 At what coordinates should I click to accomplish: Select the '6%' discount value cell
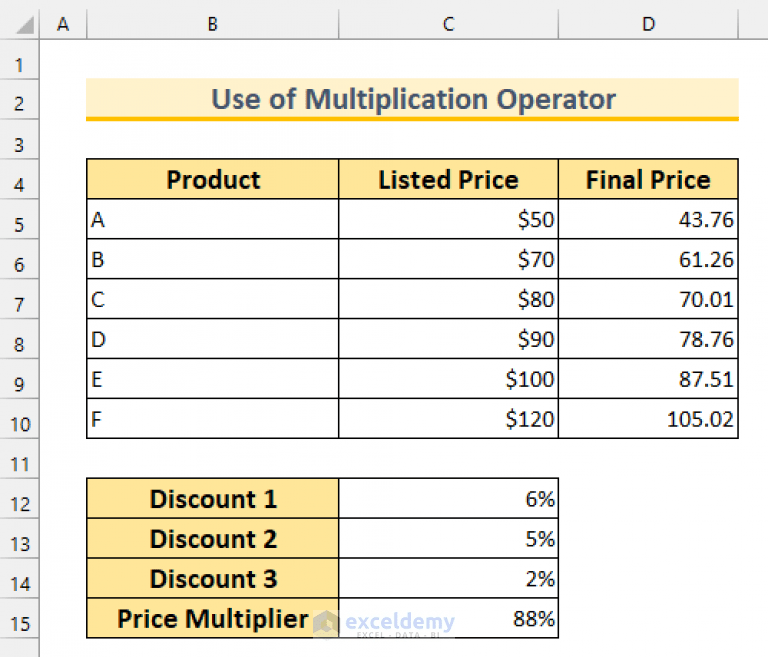coord(449,499)
